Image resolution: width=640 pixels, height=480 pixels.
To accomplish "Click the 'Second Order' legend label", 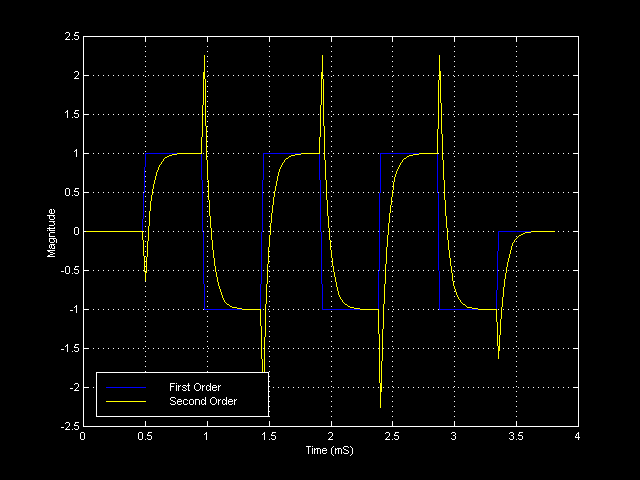I will (203, 401).
